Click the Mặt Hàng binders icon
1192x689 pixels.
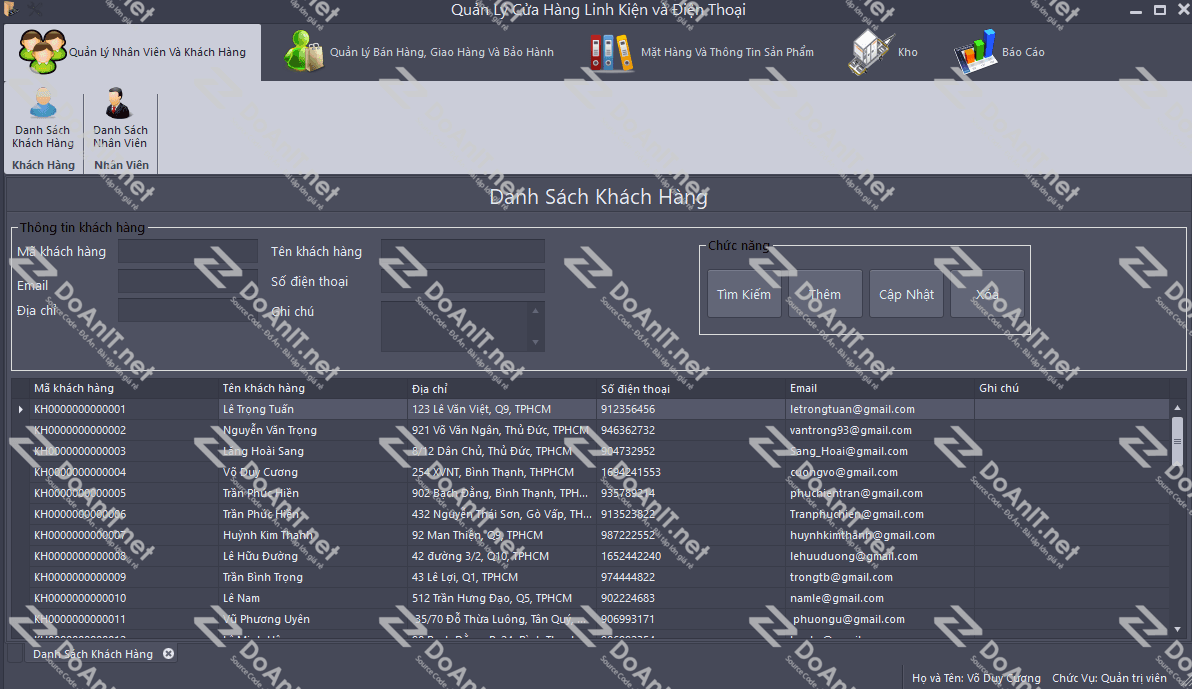(611, 52)
